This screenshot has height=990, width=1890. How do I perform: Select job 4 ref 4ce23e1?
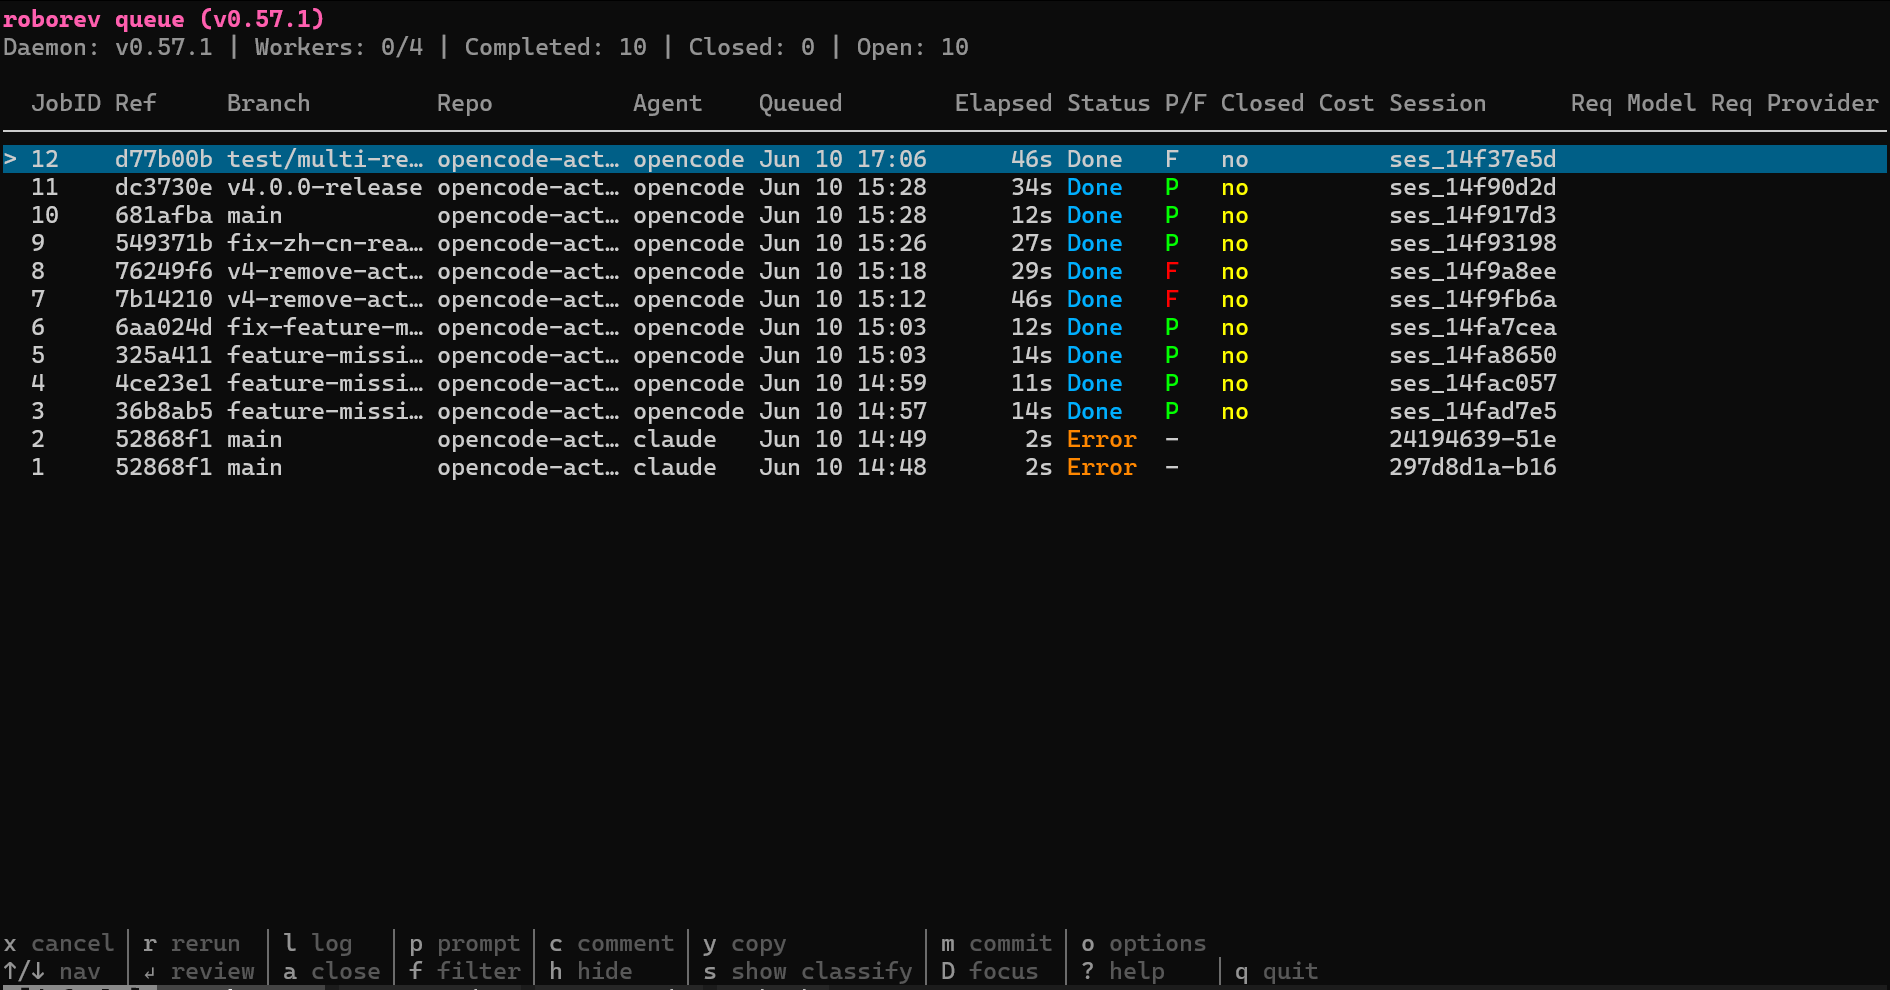[x=163, y=383]
